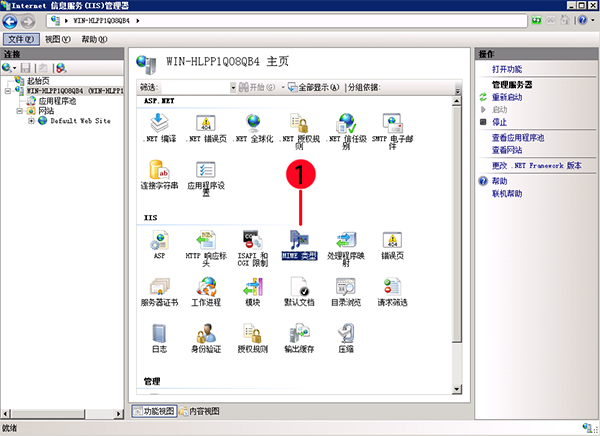The width and height of the screenshot is (600, 436).
Task: Open the 目录浏览 feature icon
Action: click(x=346, y=292)
